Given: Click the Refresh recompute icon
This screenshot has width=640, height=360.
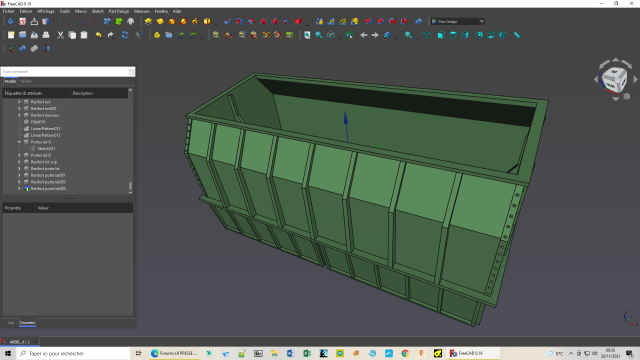Looking at the screenshot, I should tap(125, 35).
